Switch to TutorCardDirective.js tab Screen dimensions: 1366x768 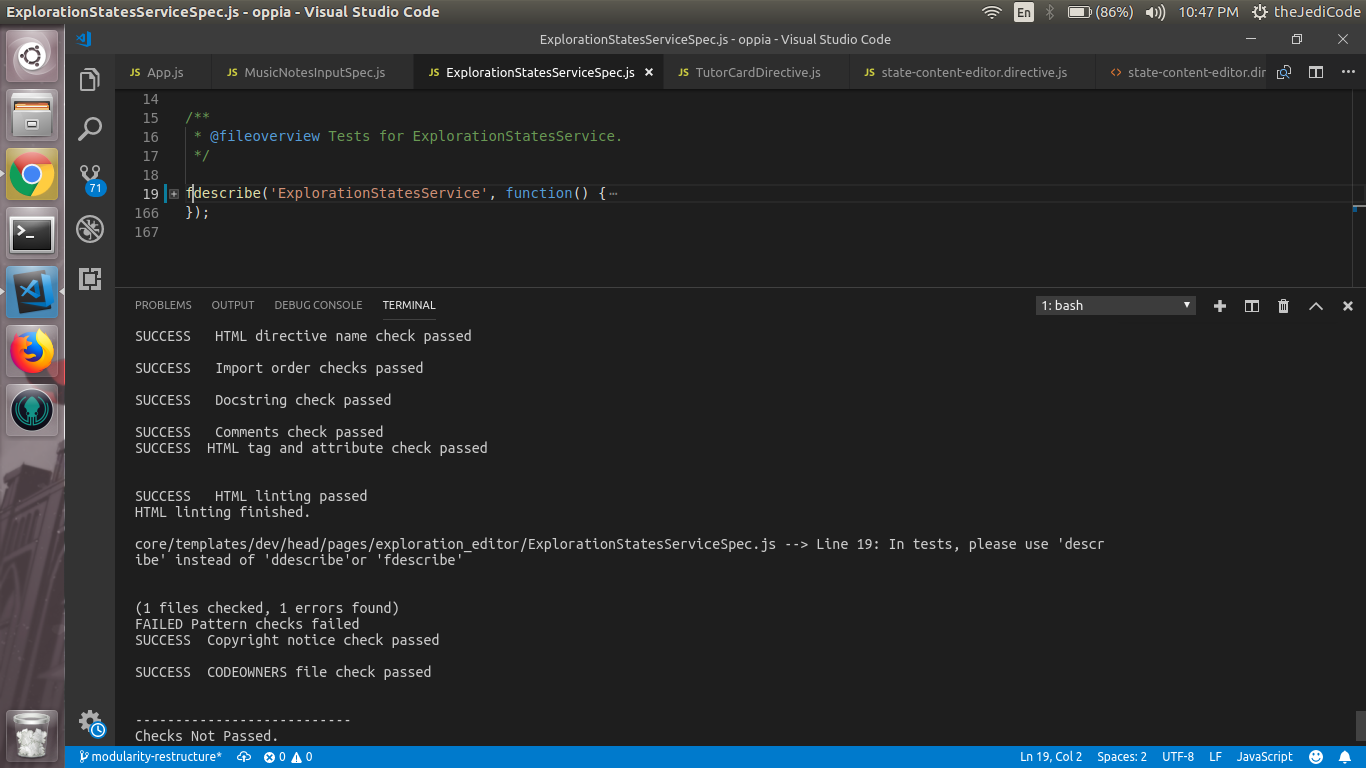pyautogui.click(x=757, y=72)
